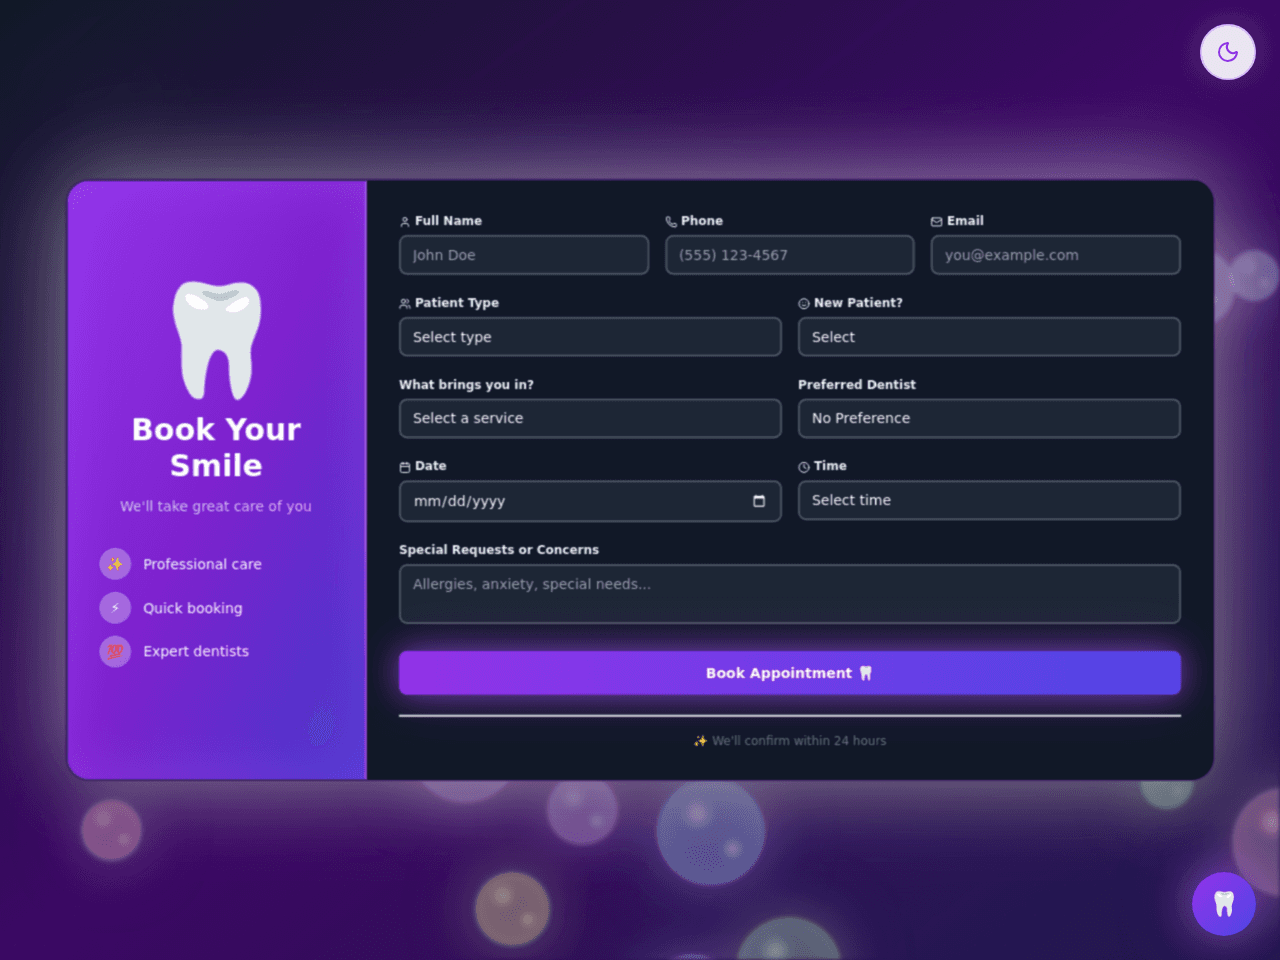Focus the Full Name input field
This screenshot has width=1280, height=960.
[524, 255]
